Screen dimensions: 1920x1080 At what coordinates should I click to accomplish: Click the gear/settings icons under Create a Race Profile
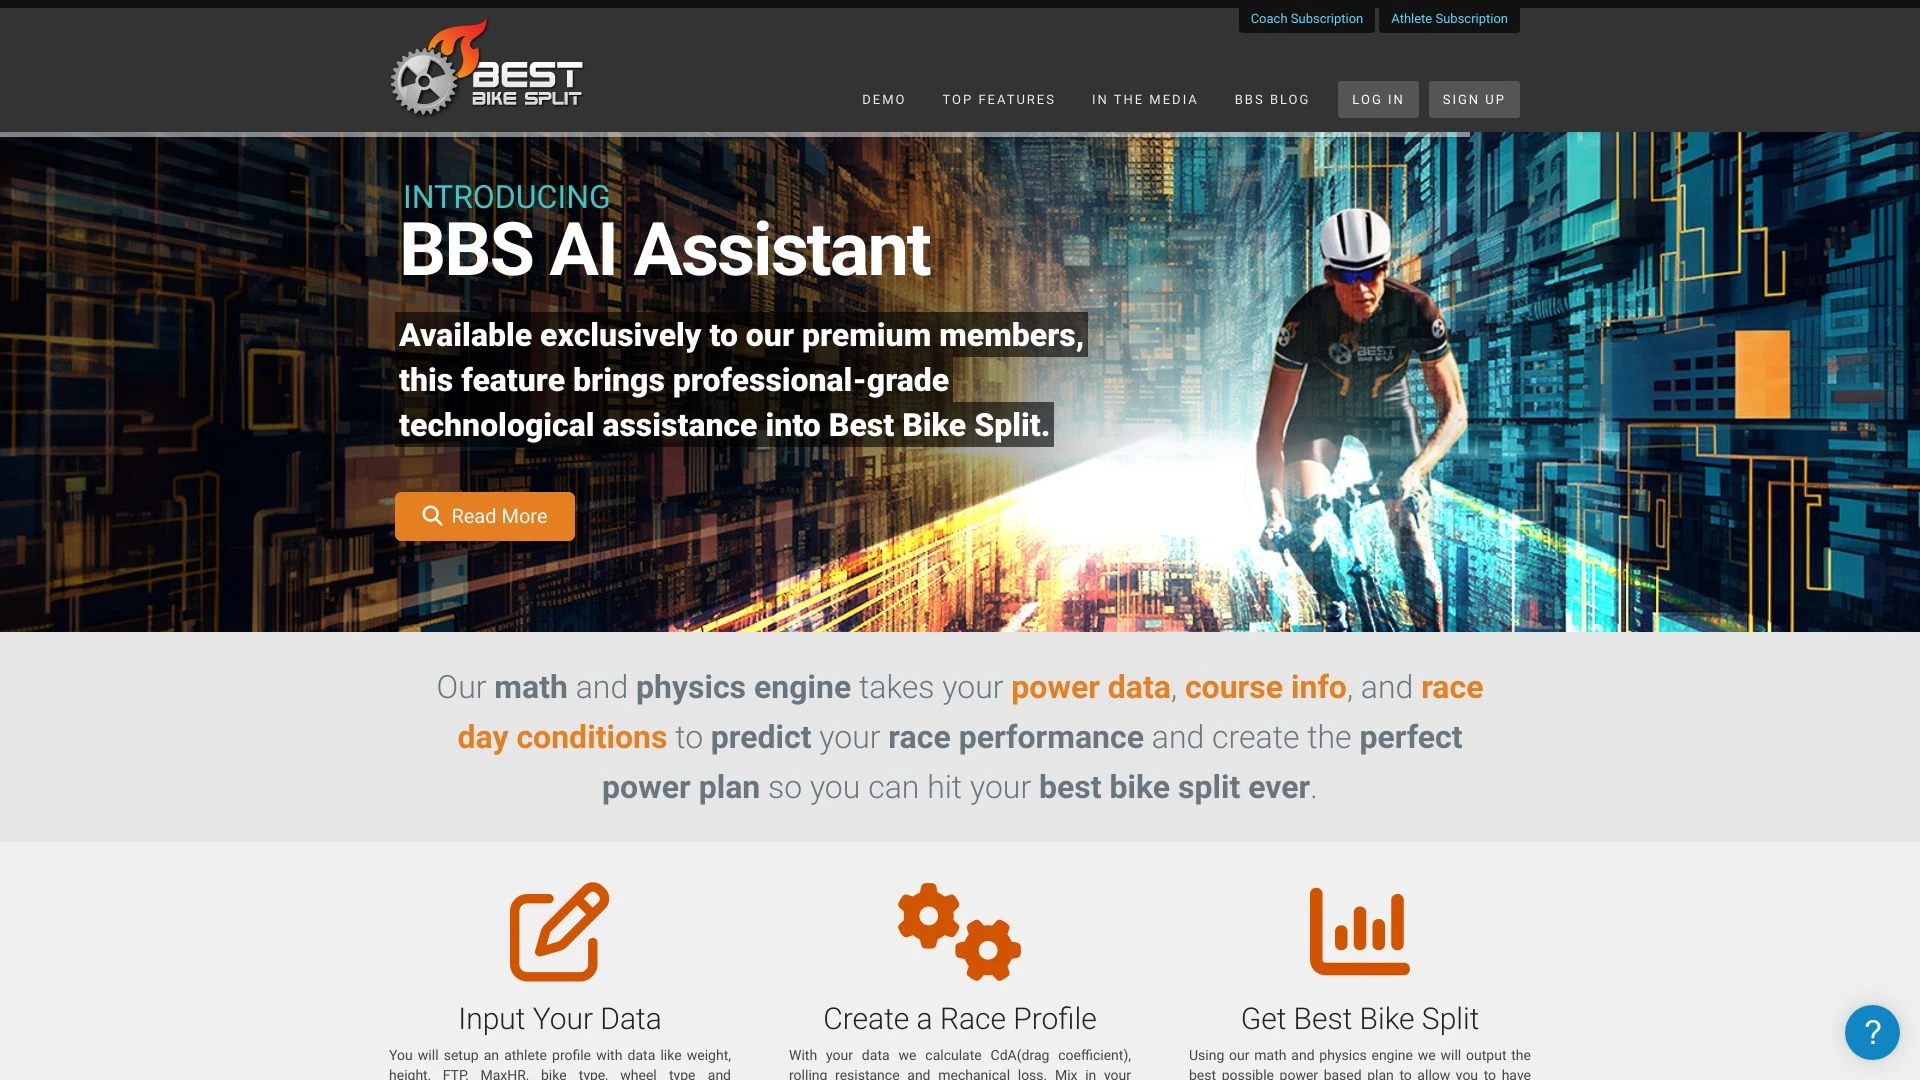coord(959,932)
